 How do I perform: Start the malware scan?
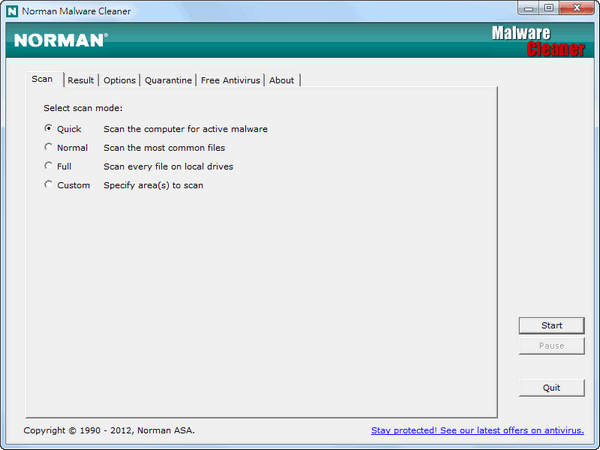pyautogui.click(x=551, y=326)
